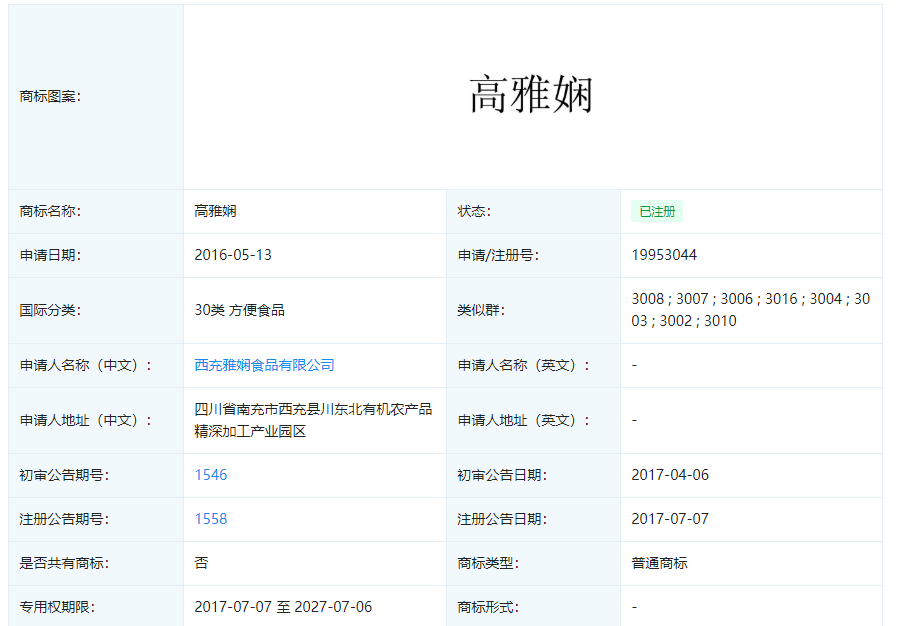Click the 已注册 status badge
899x626 pixels.
click(x=657, y=212)
